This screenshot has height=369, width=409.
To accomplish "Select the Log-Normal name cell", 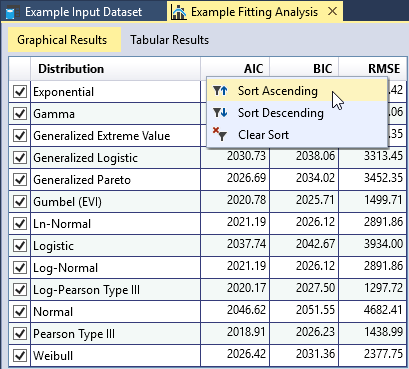I will [x=115, y=268].
